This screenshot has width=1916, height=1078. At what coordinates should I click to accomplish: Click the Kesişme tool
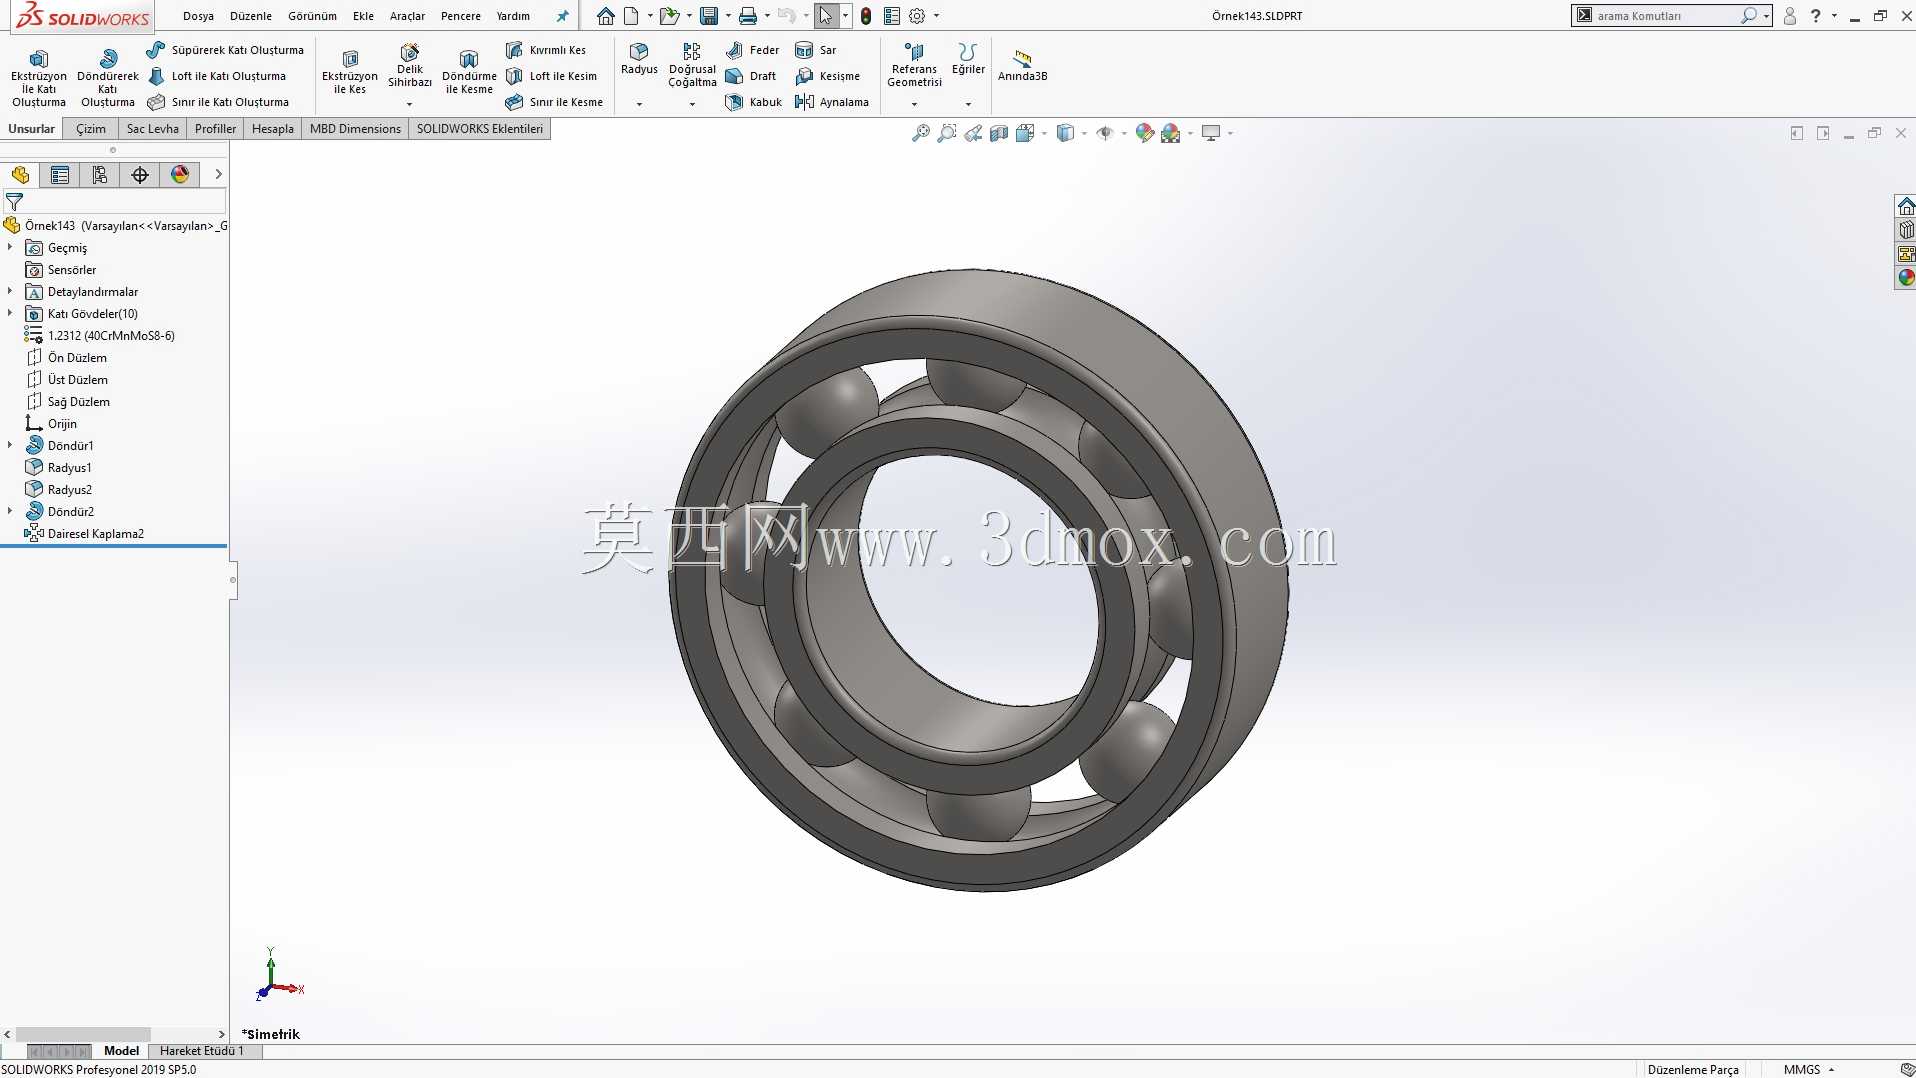point(828,76)
